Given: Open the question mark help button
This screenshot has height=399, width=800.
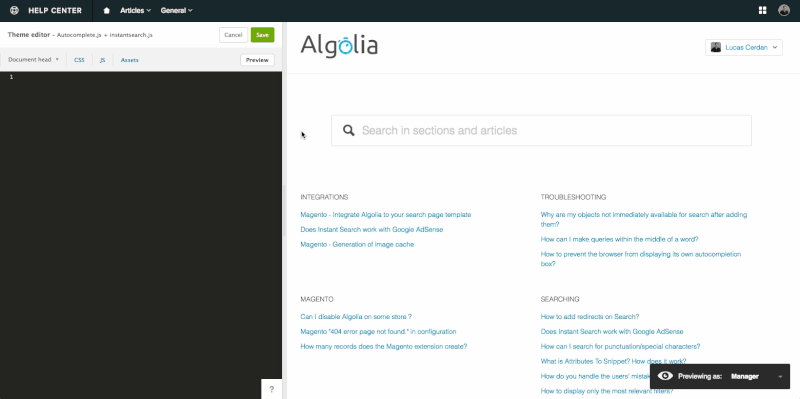Looking at the screenshot, I should 271,389.
